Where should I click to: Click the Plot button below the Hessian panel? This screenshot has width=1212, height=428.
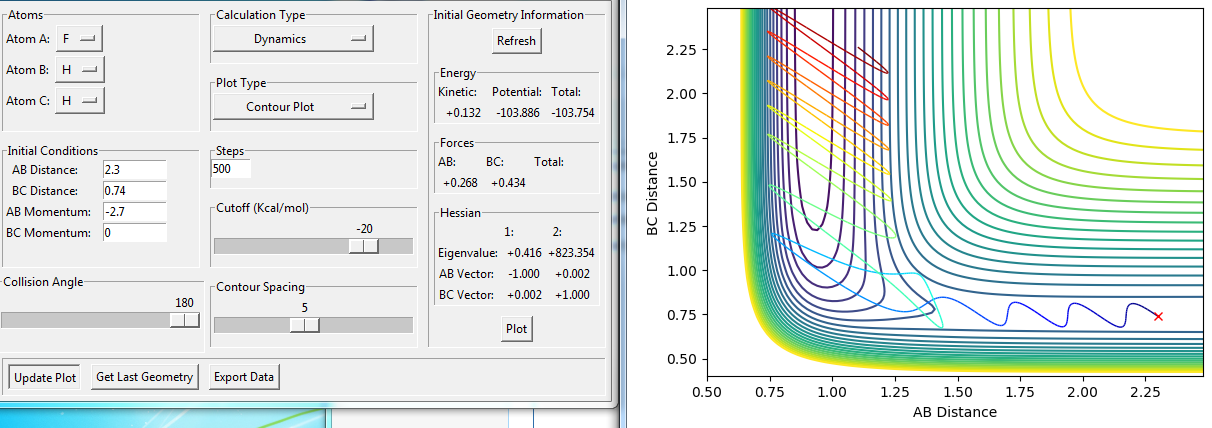pos(517,328)
